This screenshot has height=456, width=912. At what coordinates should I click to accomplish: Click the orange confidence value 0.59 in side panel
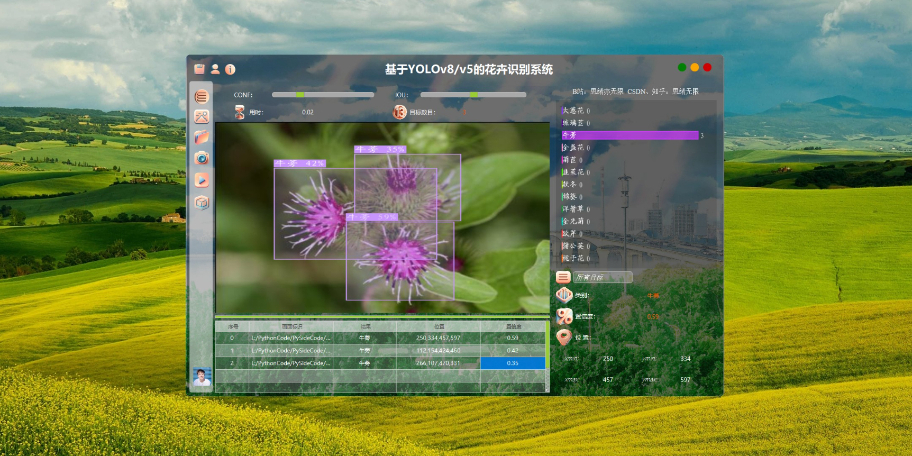pos(653,316)
